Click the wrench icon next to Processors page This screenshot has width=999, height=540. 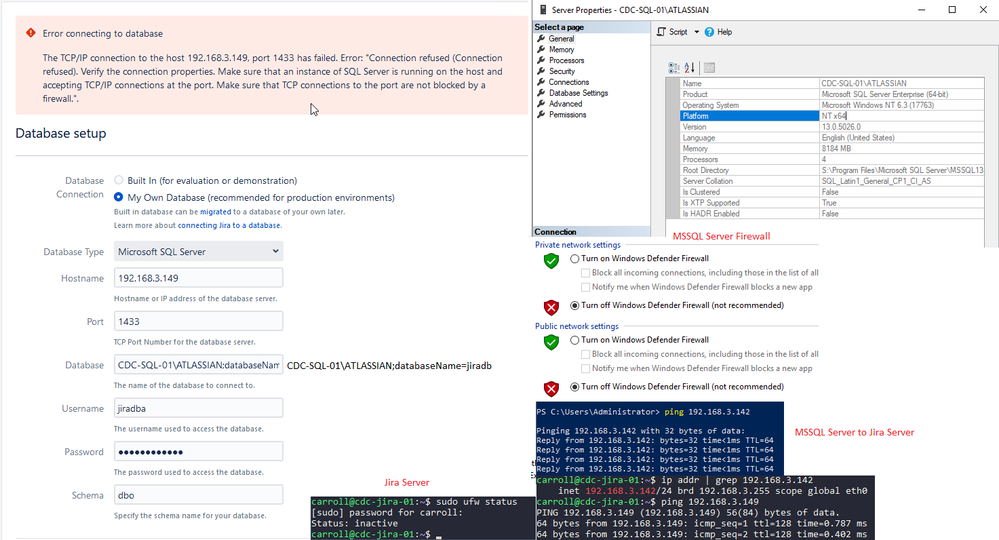[541, 60]
